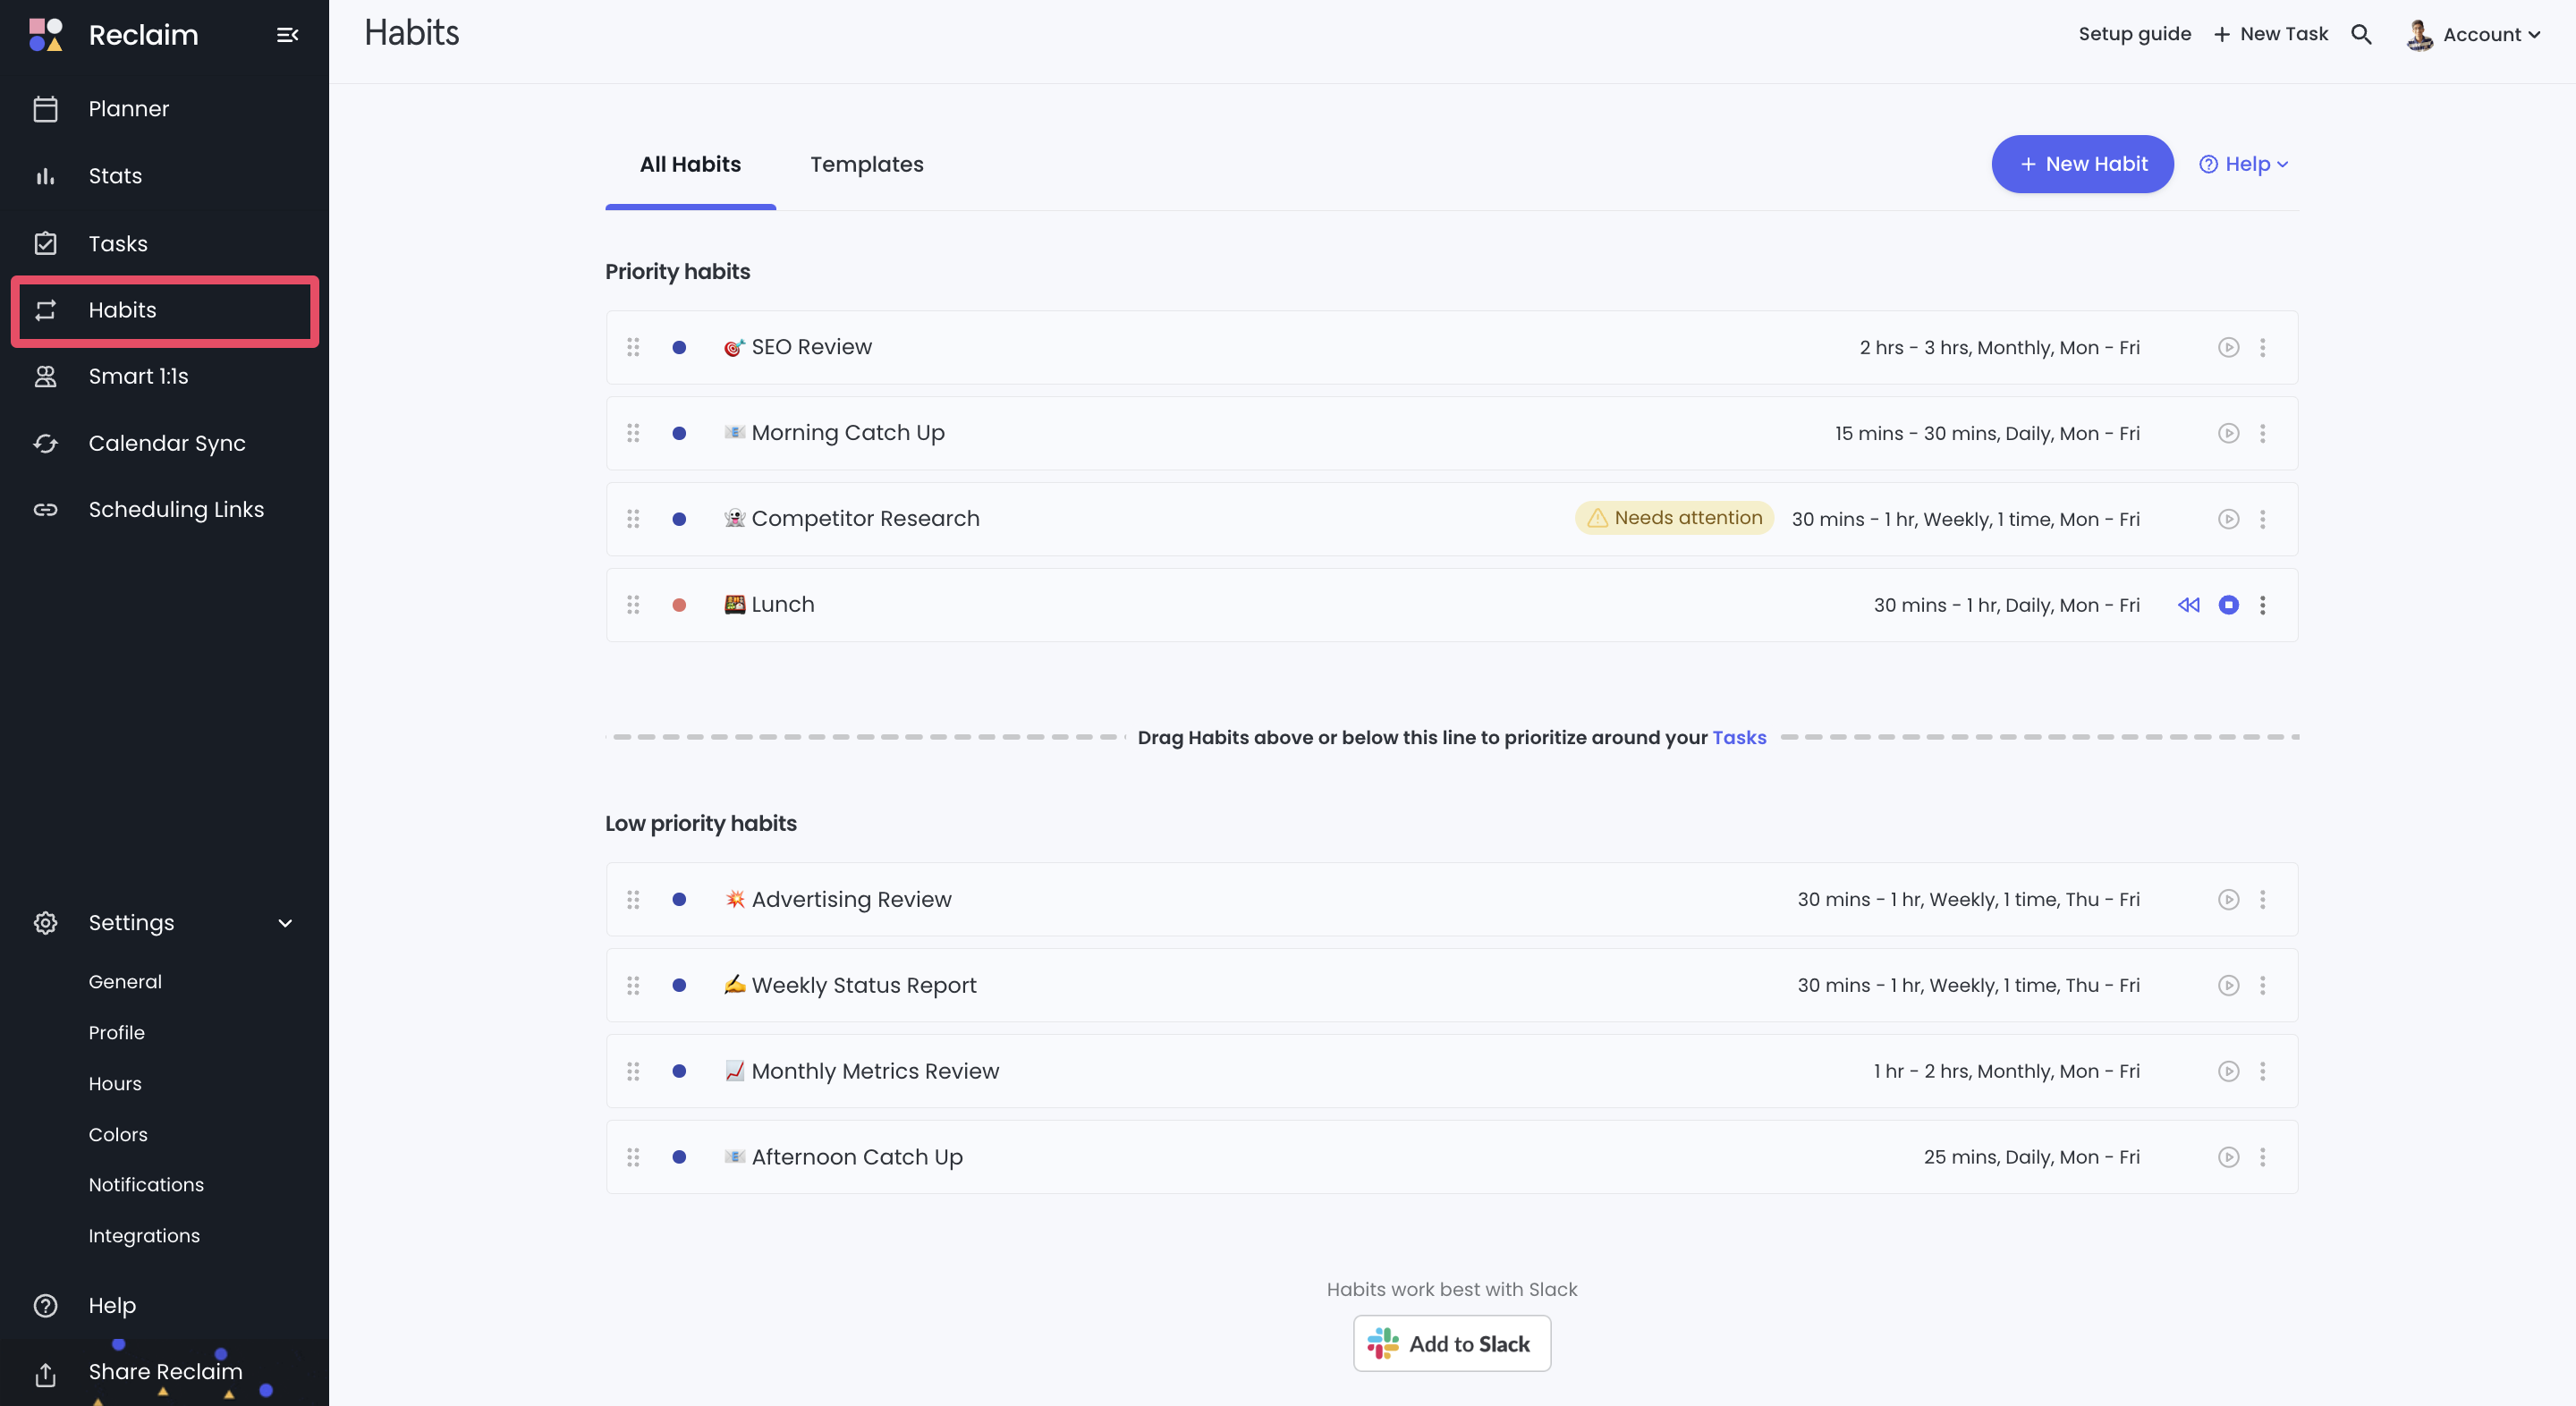Open Hours settings
Screen dimensions: 2576x1406
tap(115, 1084)
